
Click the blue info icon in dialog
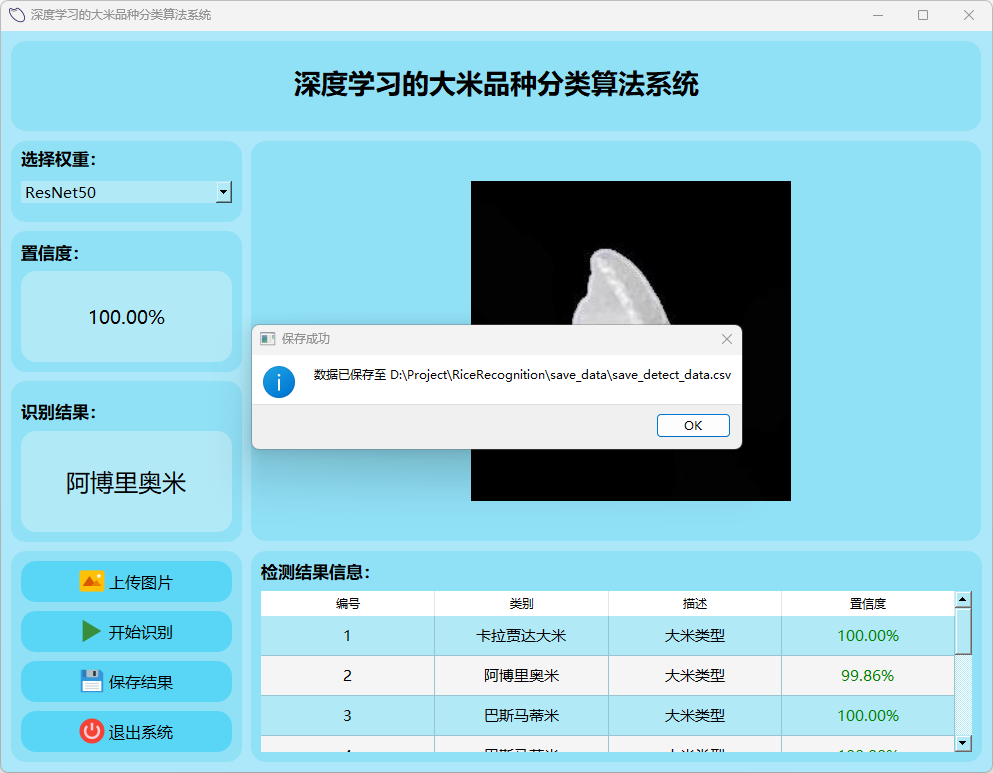point(278,381)
